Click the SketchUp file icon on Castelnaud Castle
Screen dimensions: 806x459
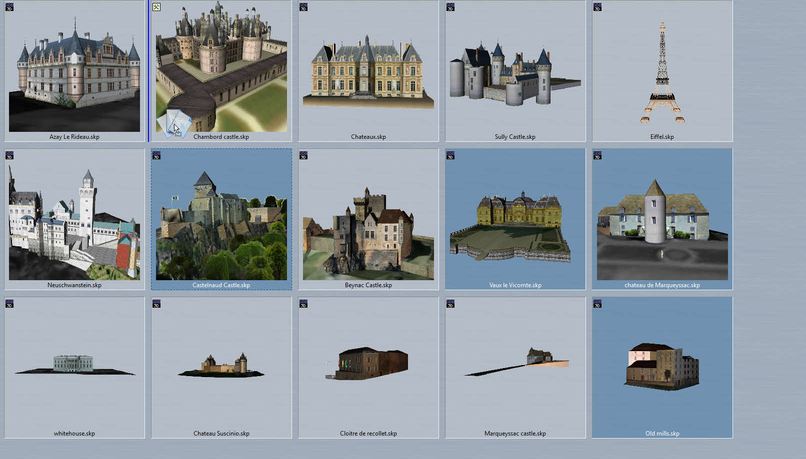pyautogui.click(x=157, y=155)
